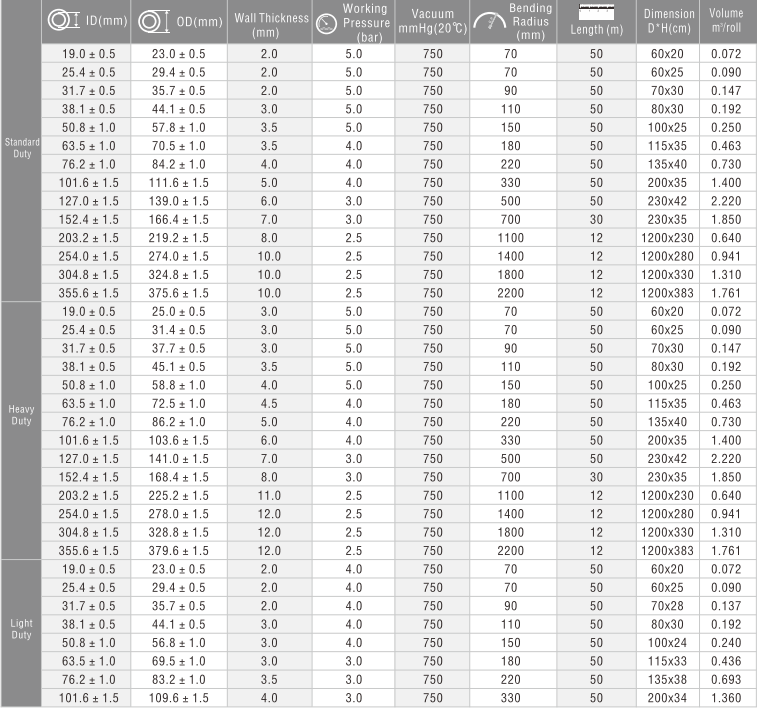Select OD cell 139.0 ± 1.5

coord(178,201)
